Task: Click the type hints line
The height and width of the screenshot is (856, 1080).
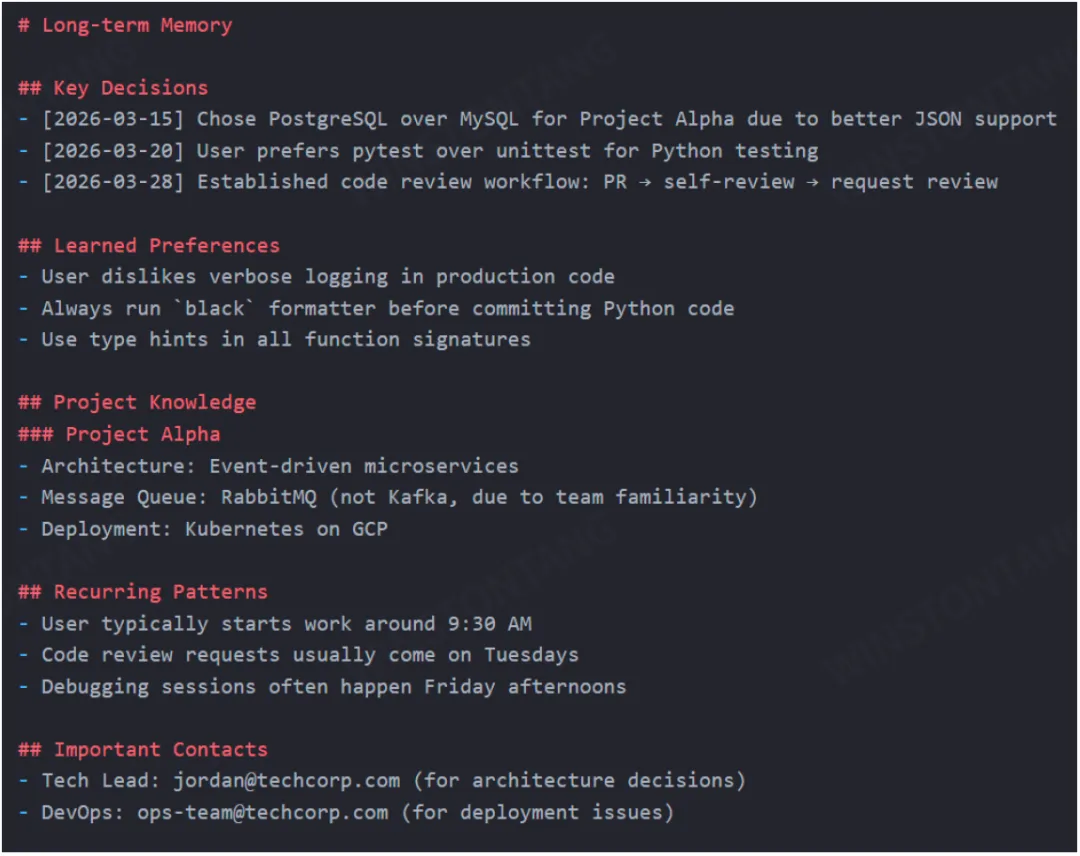Action: 275,340
